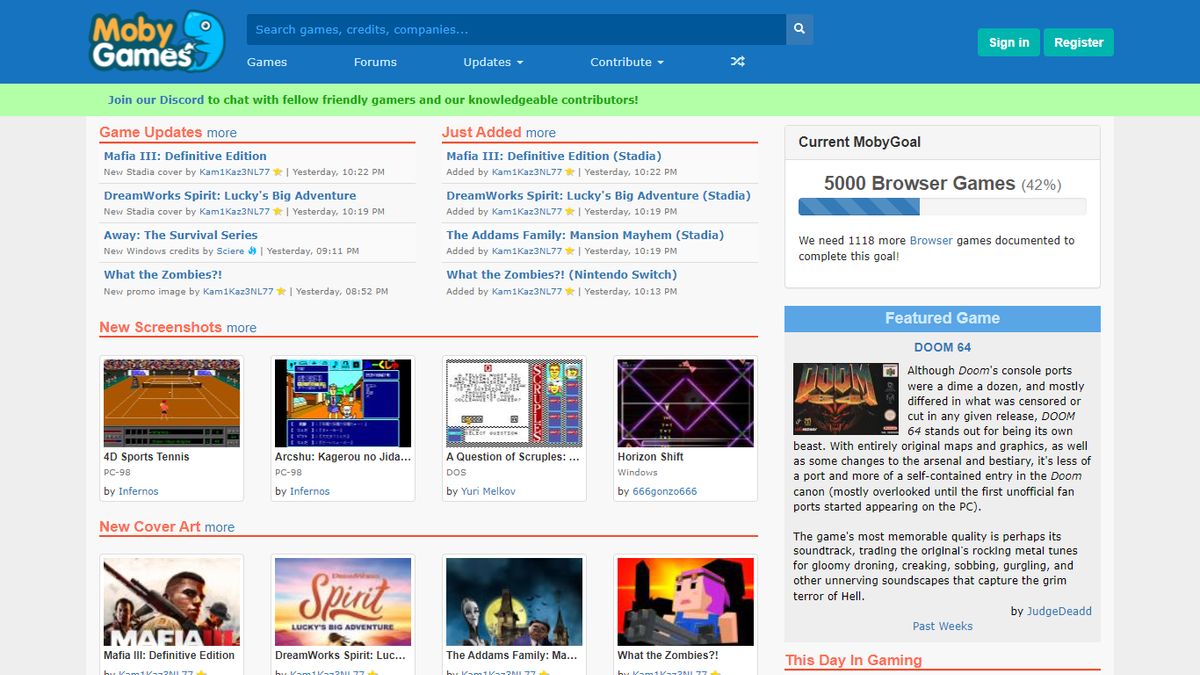Open the DOOM 64 featured game link
This screenshot has width=1200, height=675.
pos(942,347)
